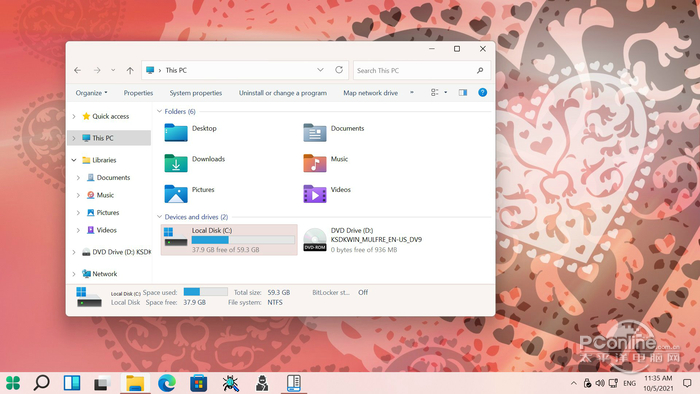Click ENG language indicator

[x=629, y=383]
